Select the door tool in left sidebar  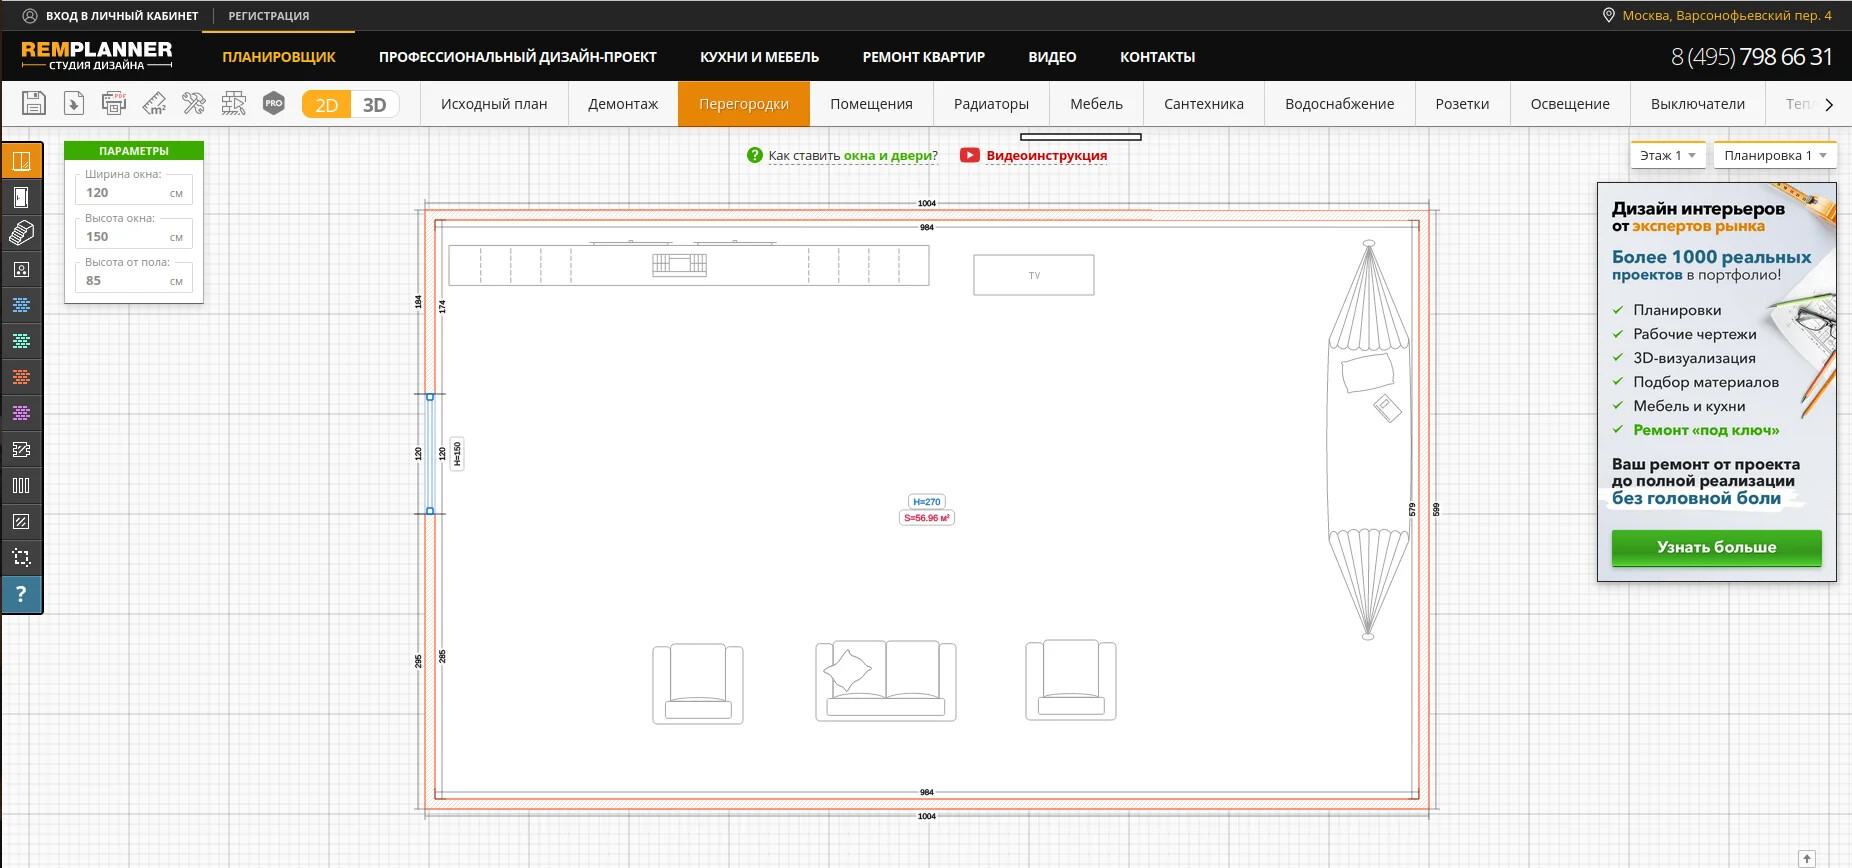click(21, 197)
